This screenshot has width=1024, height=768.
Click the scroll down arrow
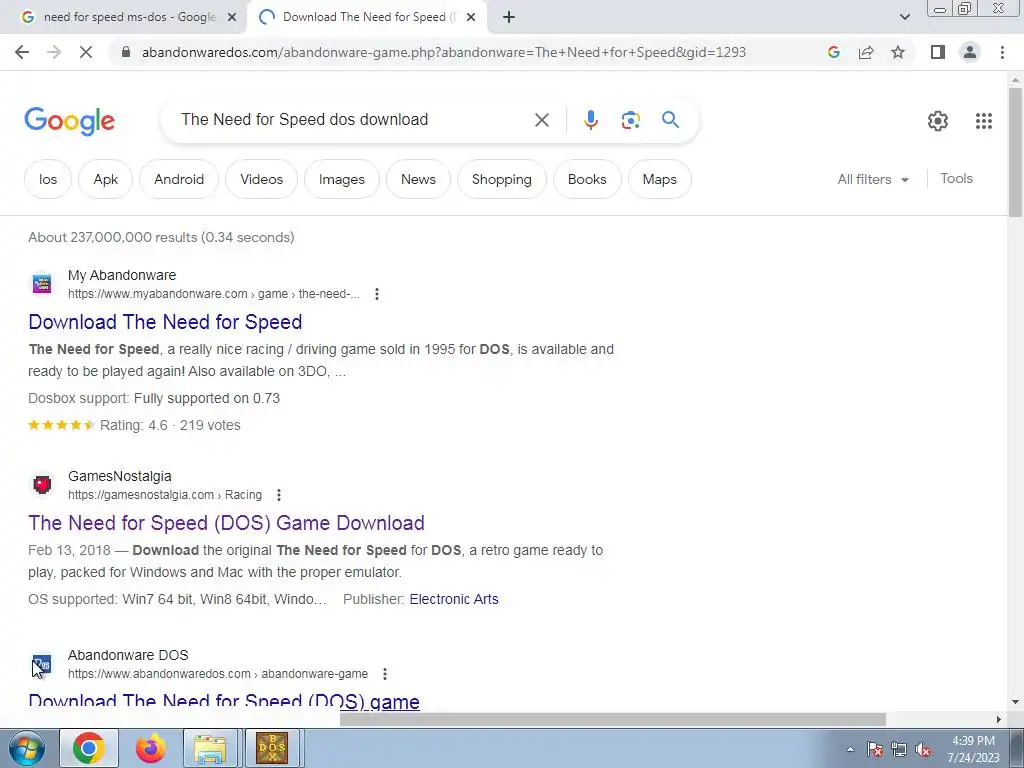click(1015, 702)
